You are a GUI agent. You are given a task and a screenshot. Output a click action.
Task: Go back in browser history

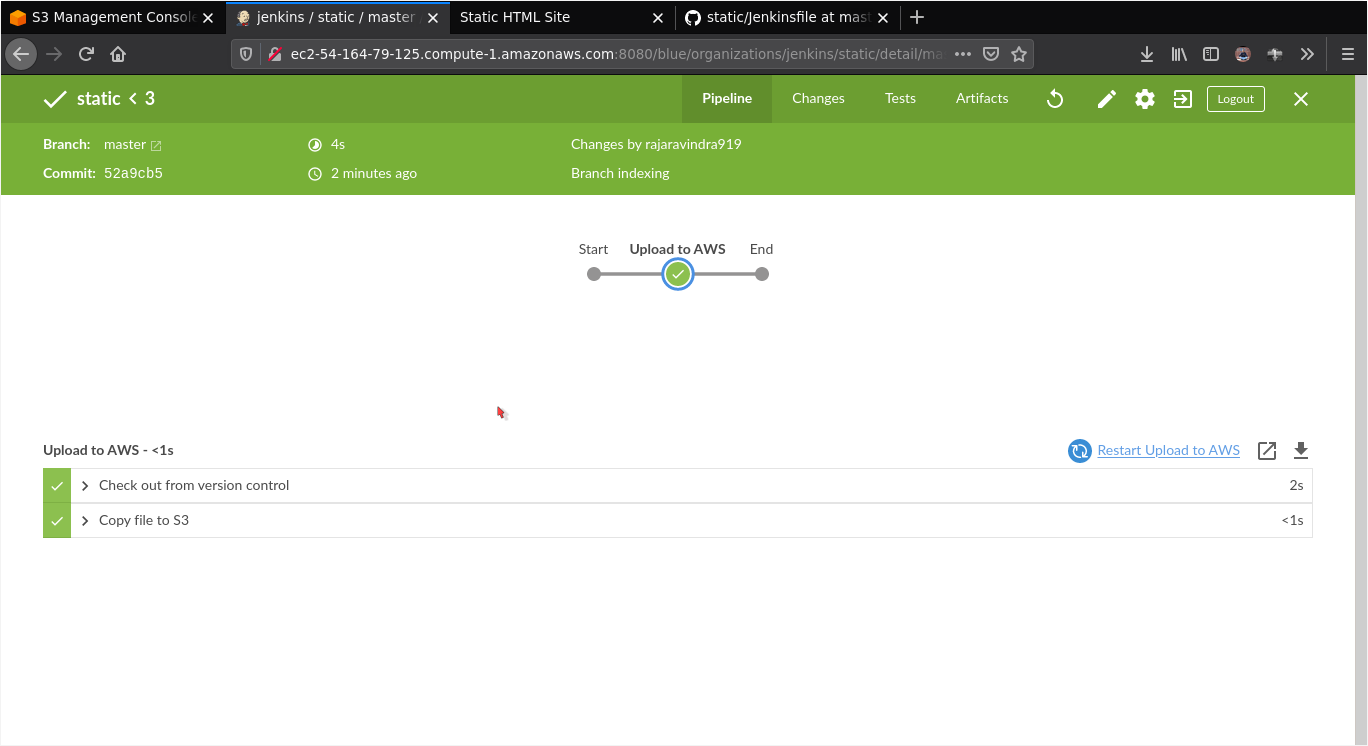[x=21, y=54]
